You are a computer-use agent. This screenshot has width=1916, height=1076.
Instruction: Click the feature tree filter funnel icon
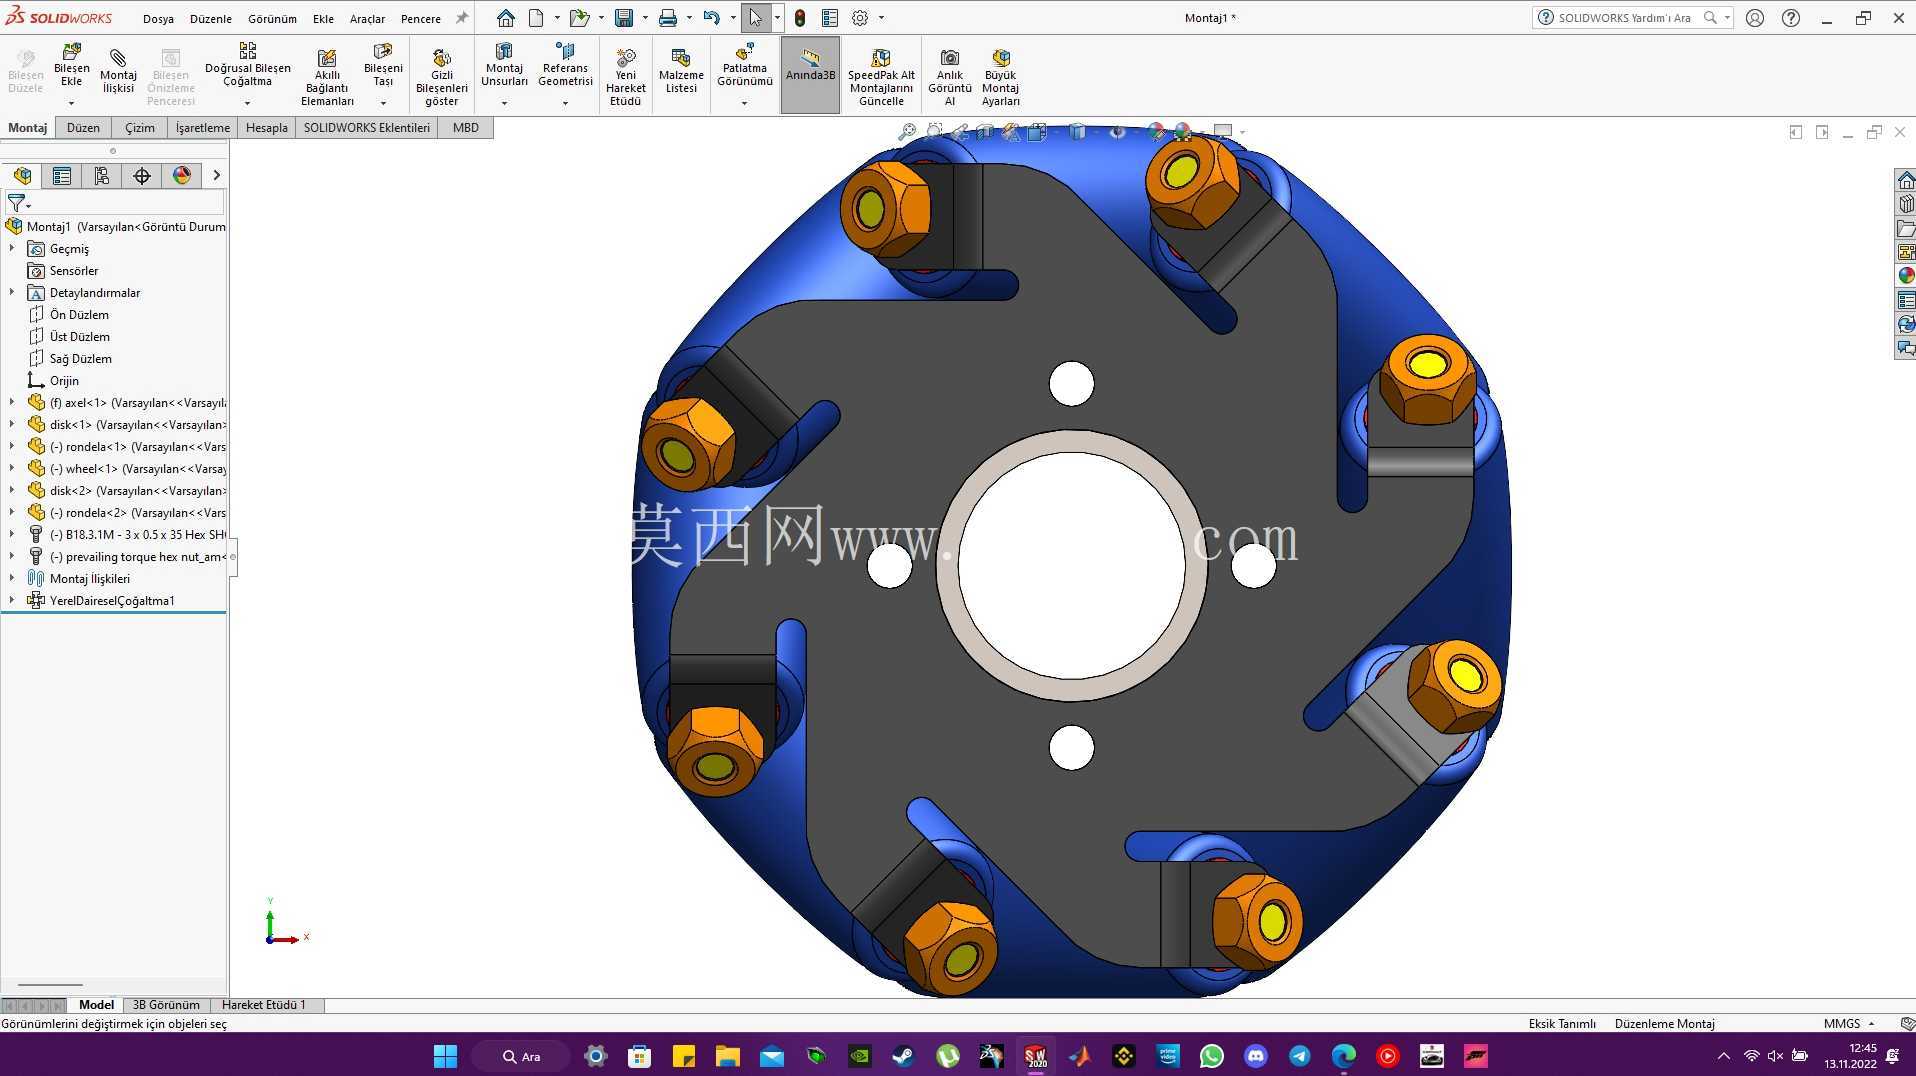coord(17,203)
